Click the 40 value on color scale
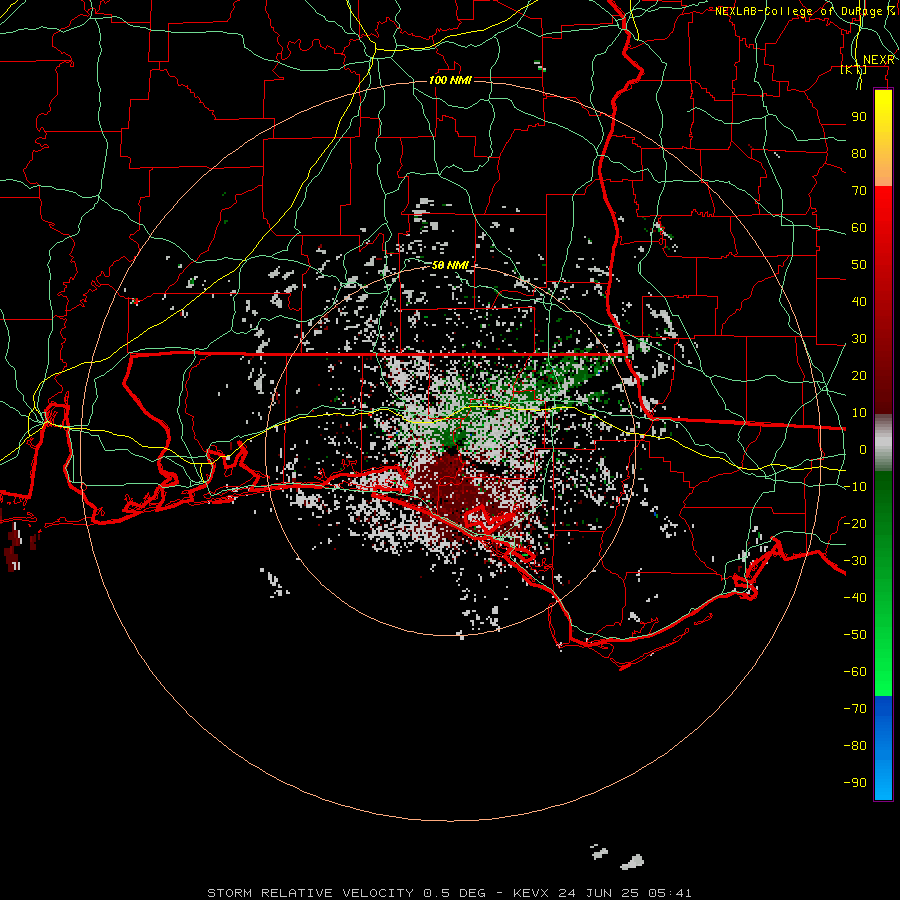Image resolution: width=900 pixels, height=900 pixels. [859, 301]
